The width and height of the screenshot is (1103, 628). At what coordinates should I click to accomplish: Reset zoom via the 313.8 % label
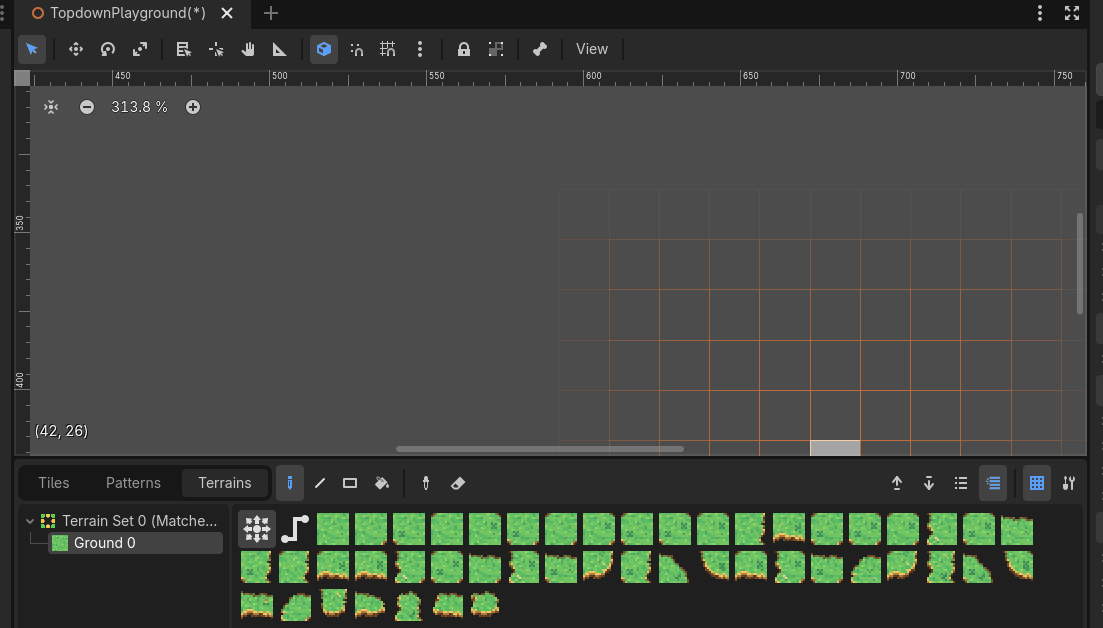coord(139,107)
